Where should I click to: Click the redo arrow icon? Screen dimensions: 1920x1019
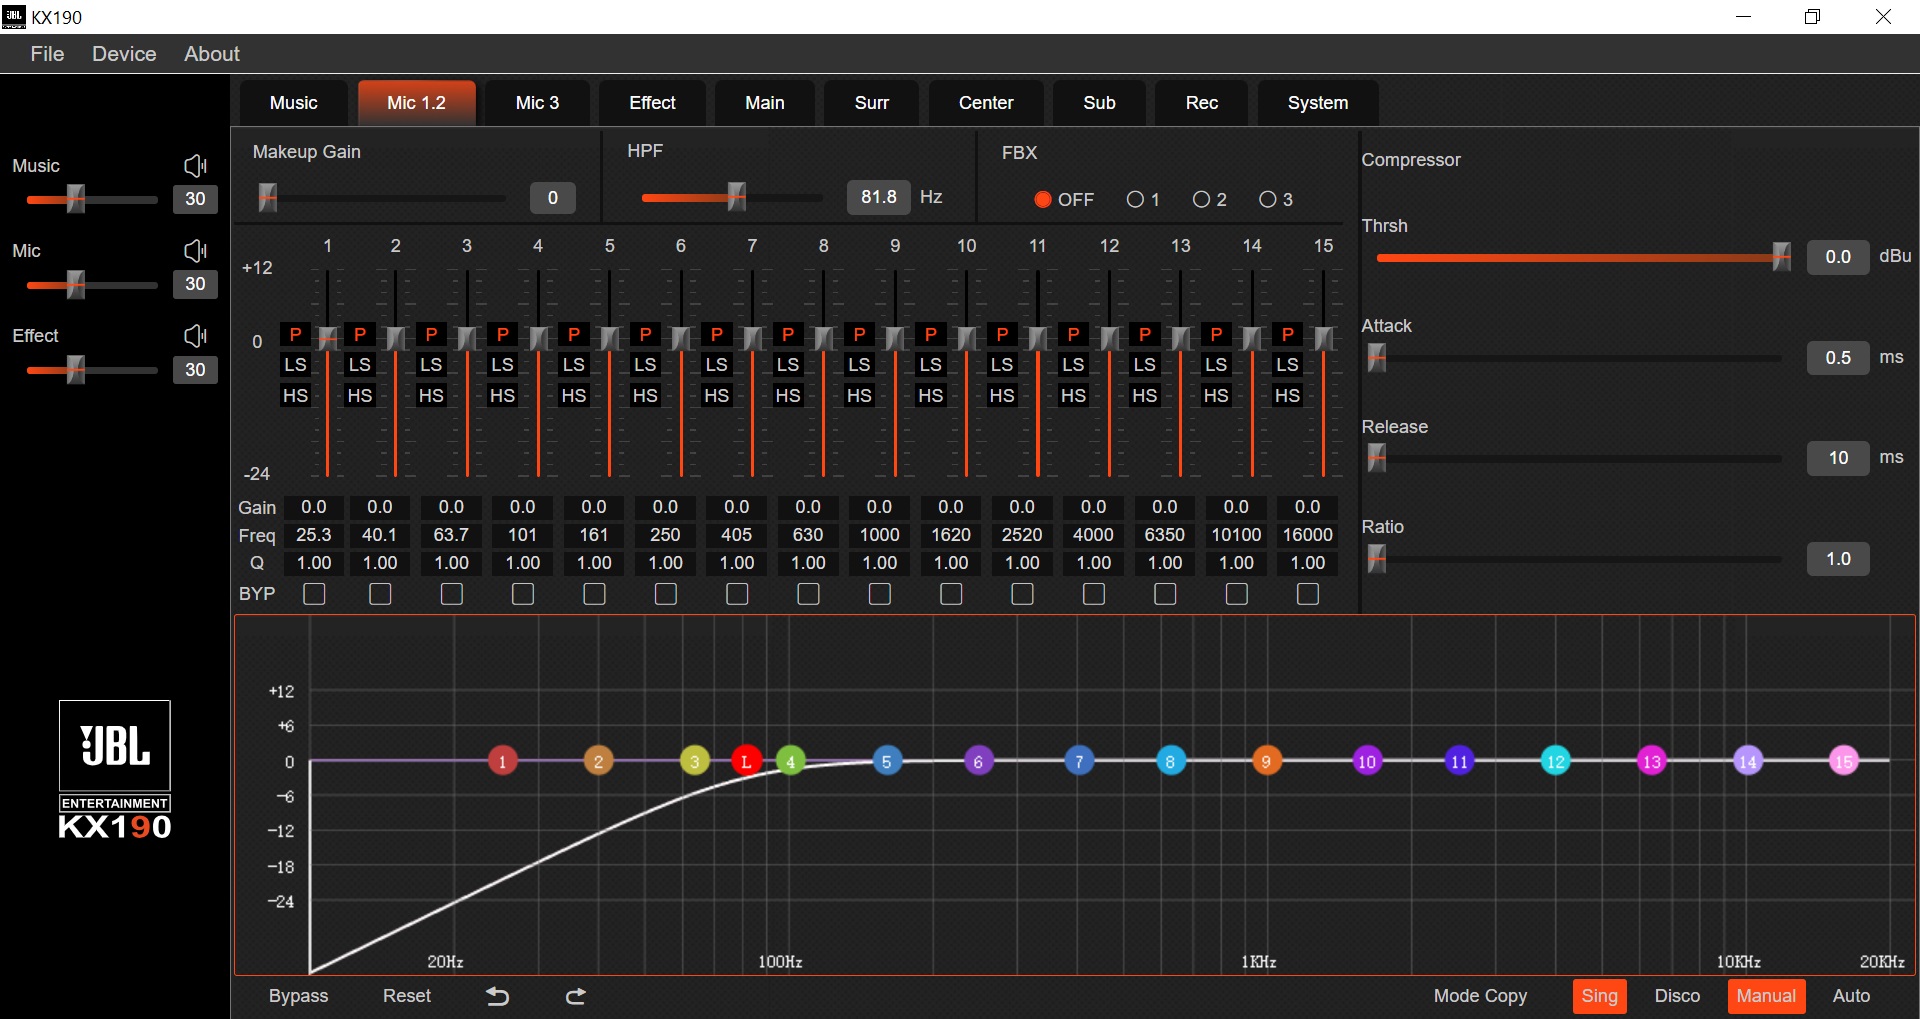(x=575, y=996)
